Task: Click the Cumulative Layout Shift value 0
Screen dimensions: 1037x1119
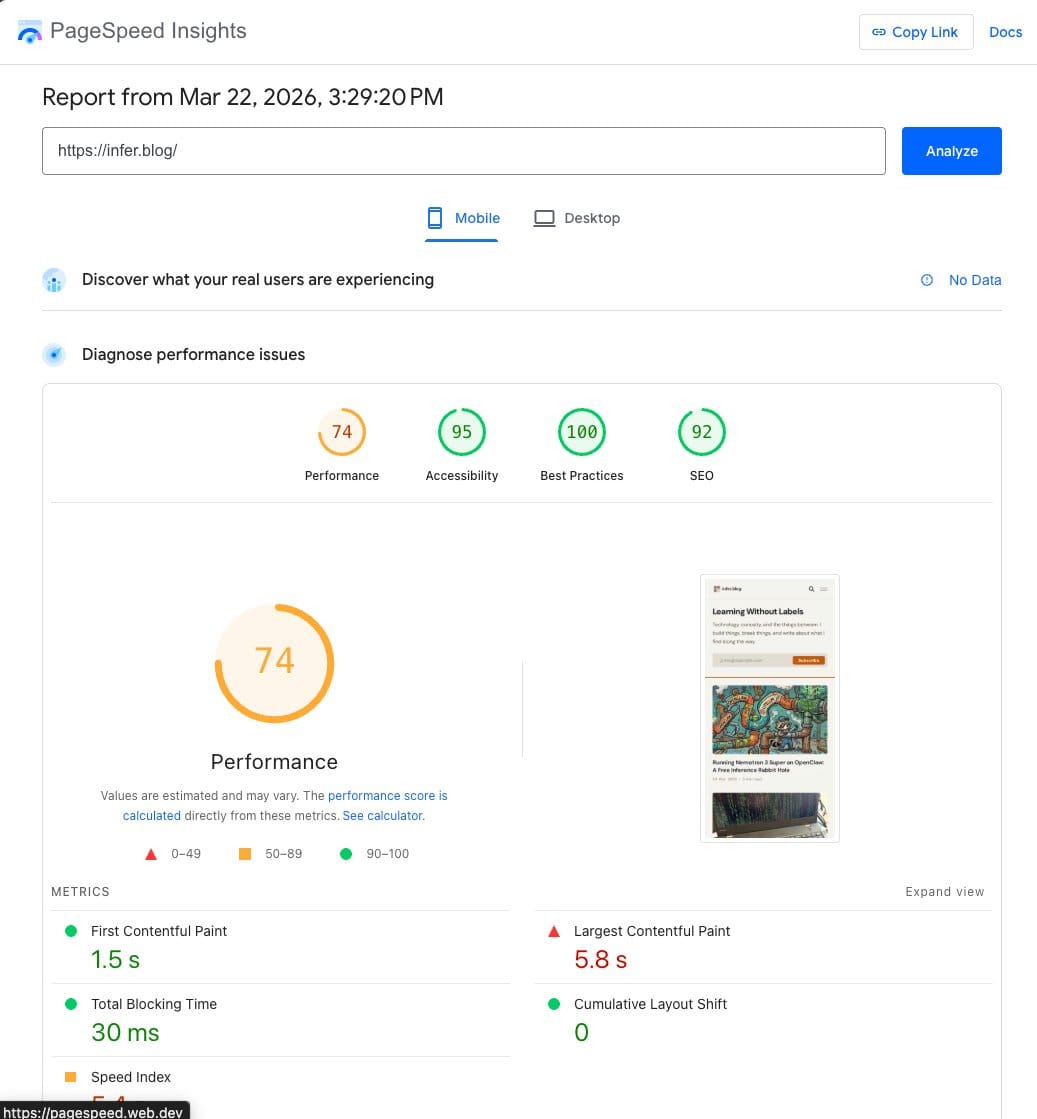Action: click(x=581, y=1033)
